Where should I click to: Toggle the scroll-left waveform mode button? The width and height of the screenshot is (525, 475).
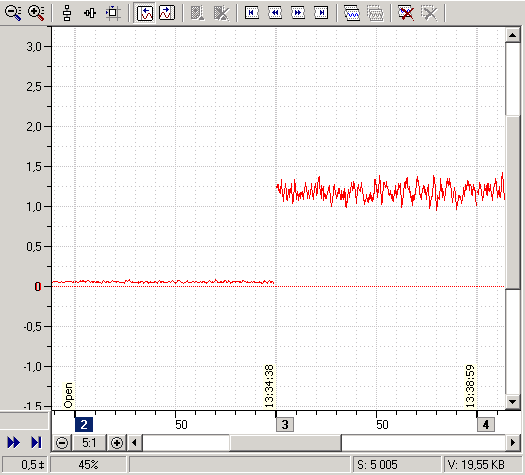pos(145,13)
